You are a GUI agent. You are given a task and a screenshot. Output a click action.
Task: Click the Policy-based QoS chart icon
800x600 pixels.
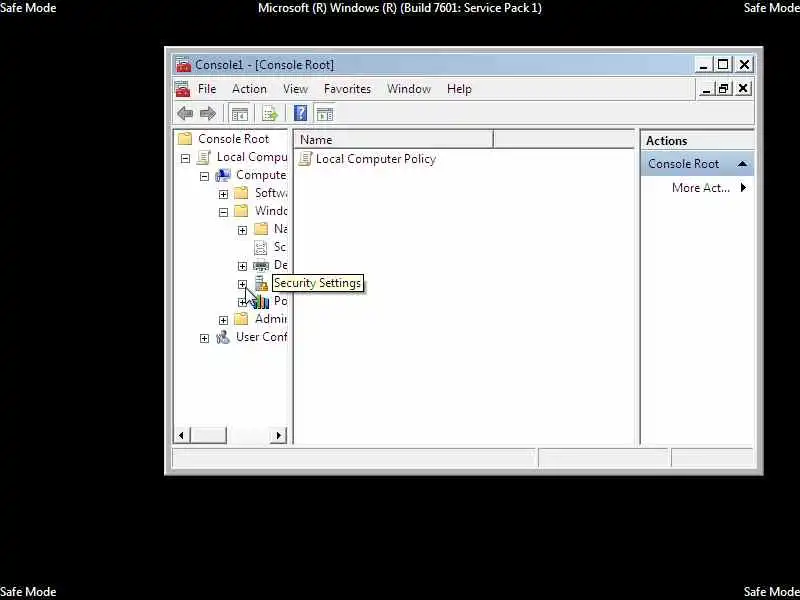tap(261, 302)
